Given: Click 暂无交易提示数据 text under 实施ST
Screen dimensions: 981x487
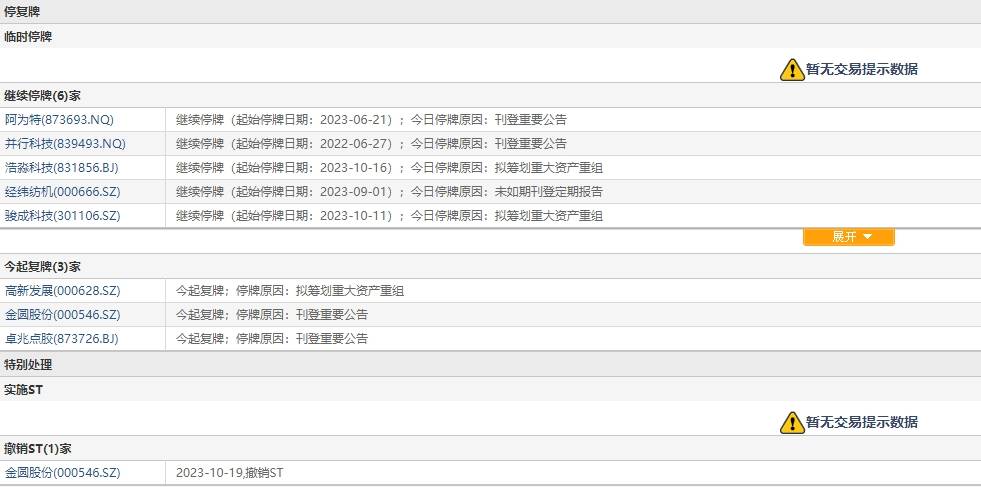Looking at the screenshot, I should [862, 423].
